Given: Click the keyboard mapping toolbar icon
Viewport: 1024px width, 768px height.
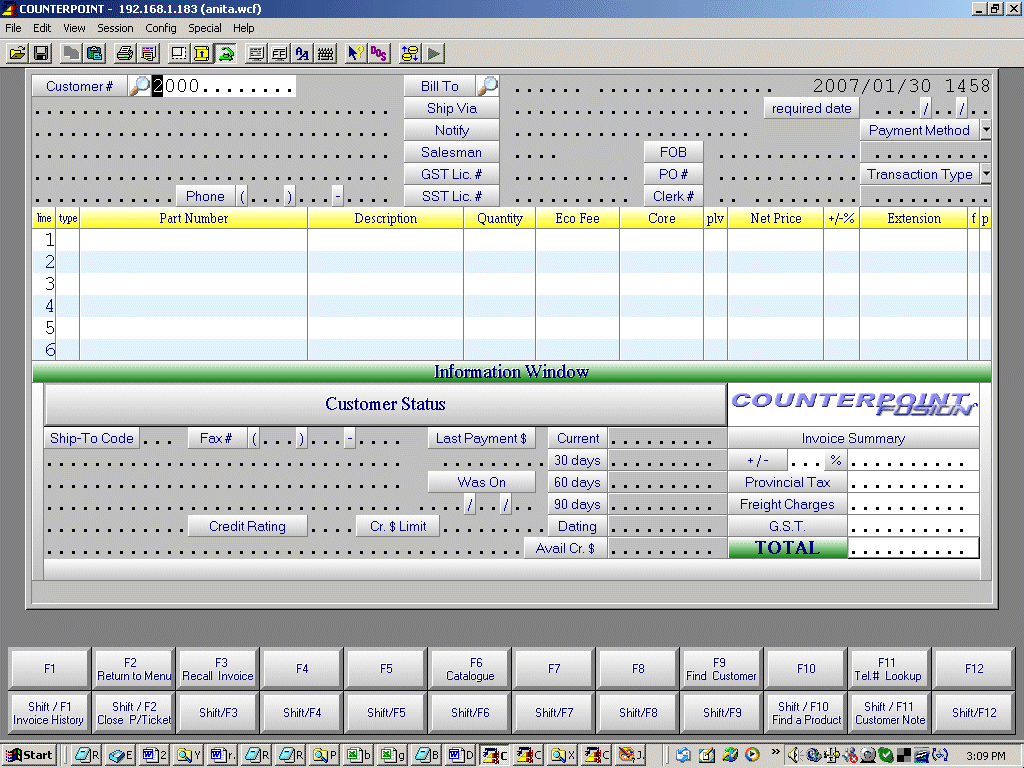Looking at the screenshot, I should (326, 53).
